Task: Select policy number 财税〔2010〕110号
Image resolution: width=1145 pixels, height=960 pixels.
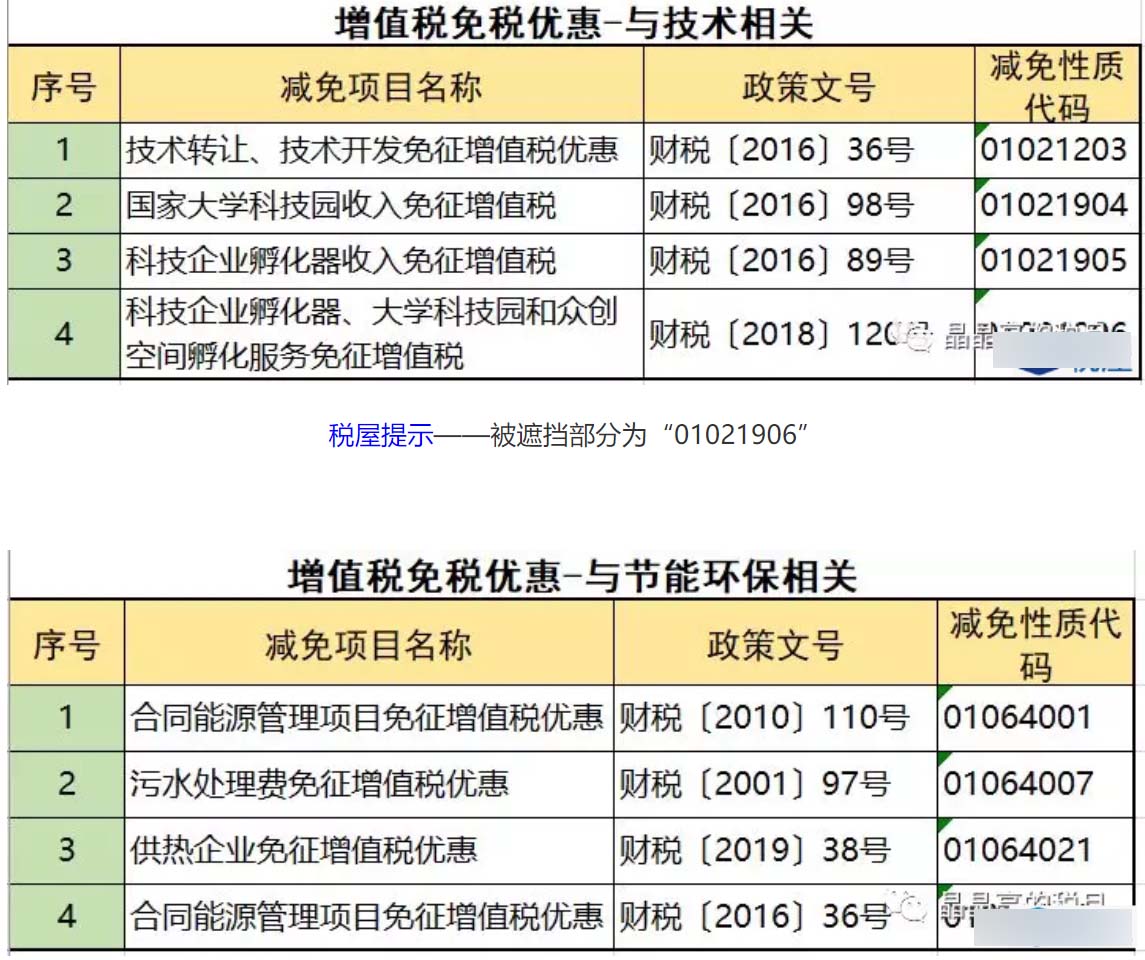Action: [764, 717]
